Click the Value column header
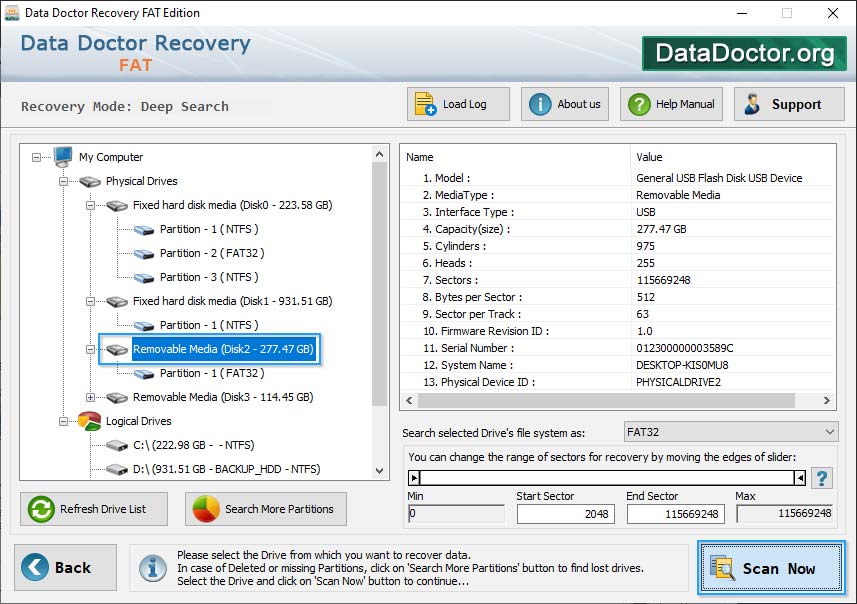Viewport: 857px width, 604px height. (x=733, y=157)
